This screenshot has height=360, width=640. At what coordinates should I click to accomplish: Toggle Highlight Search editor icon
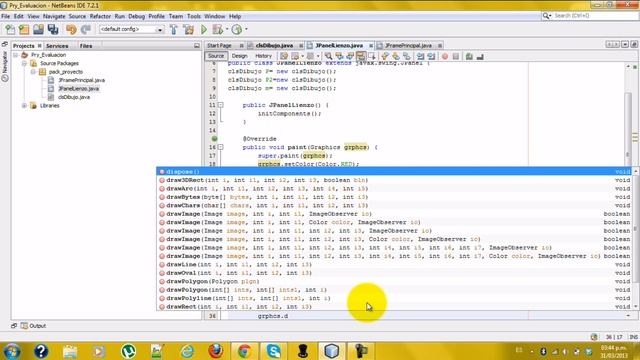point(361,56)
